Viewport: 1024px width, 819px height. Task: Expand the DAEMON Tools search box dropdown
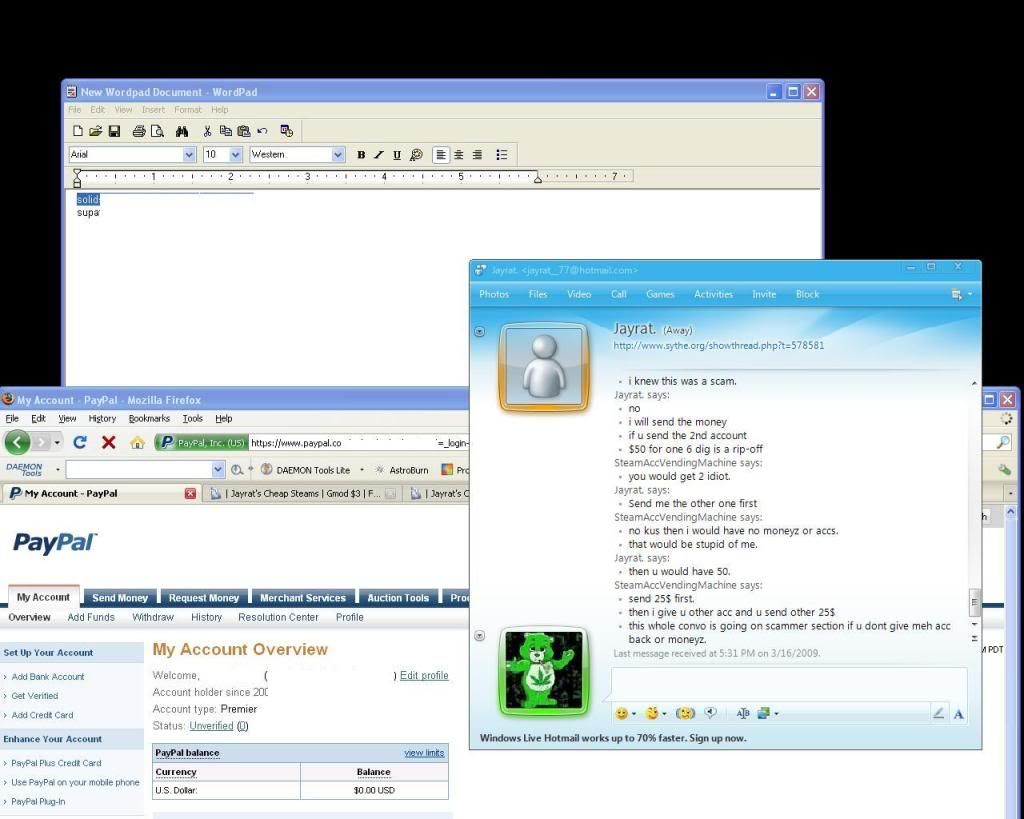point(218,470)
